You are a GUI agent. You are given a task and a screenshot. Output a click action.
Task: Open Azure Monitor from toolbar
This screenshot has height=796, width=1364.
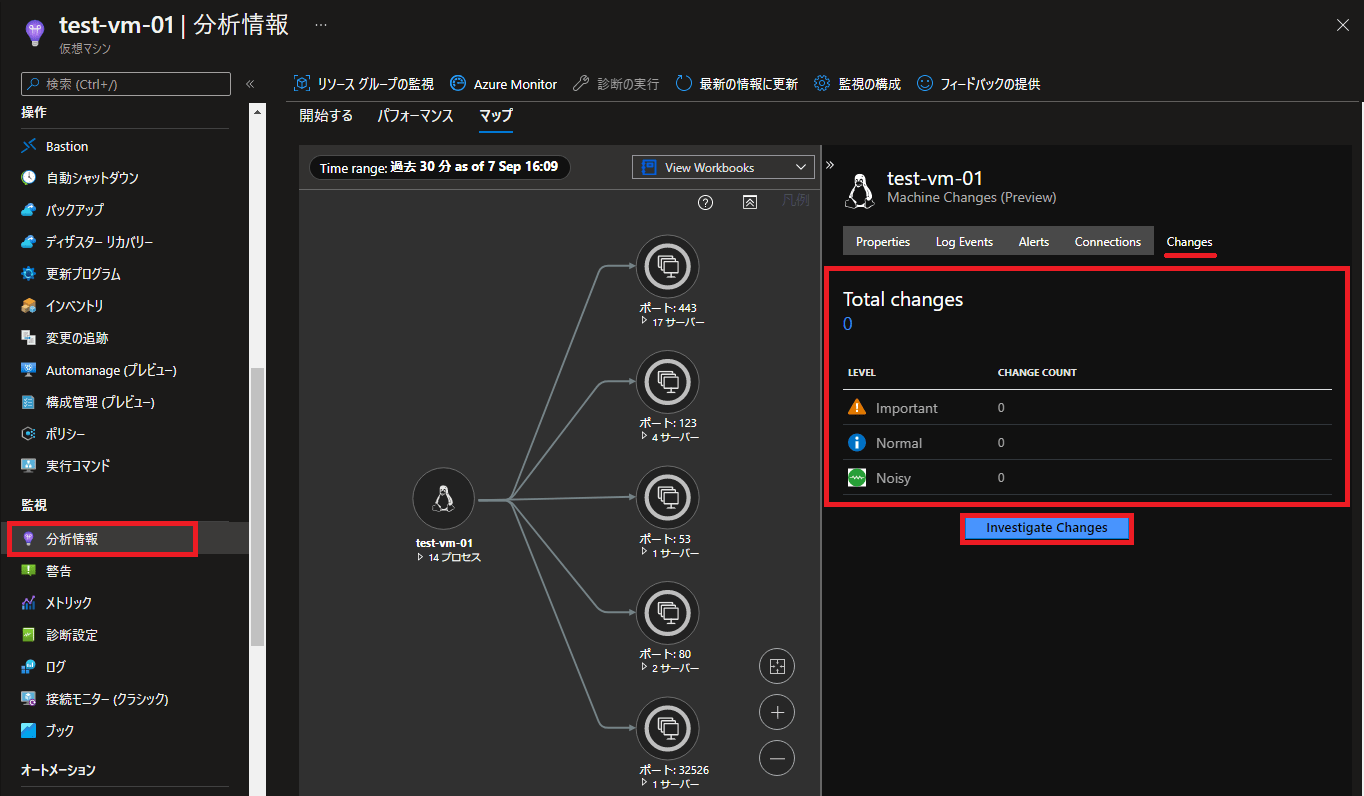click(x=504, y=84)
